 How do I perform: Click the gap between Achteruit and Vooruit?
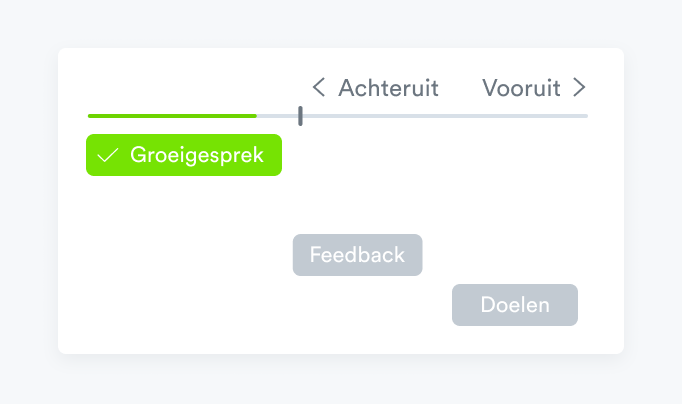[x=460, y=88]
